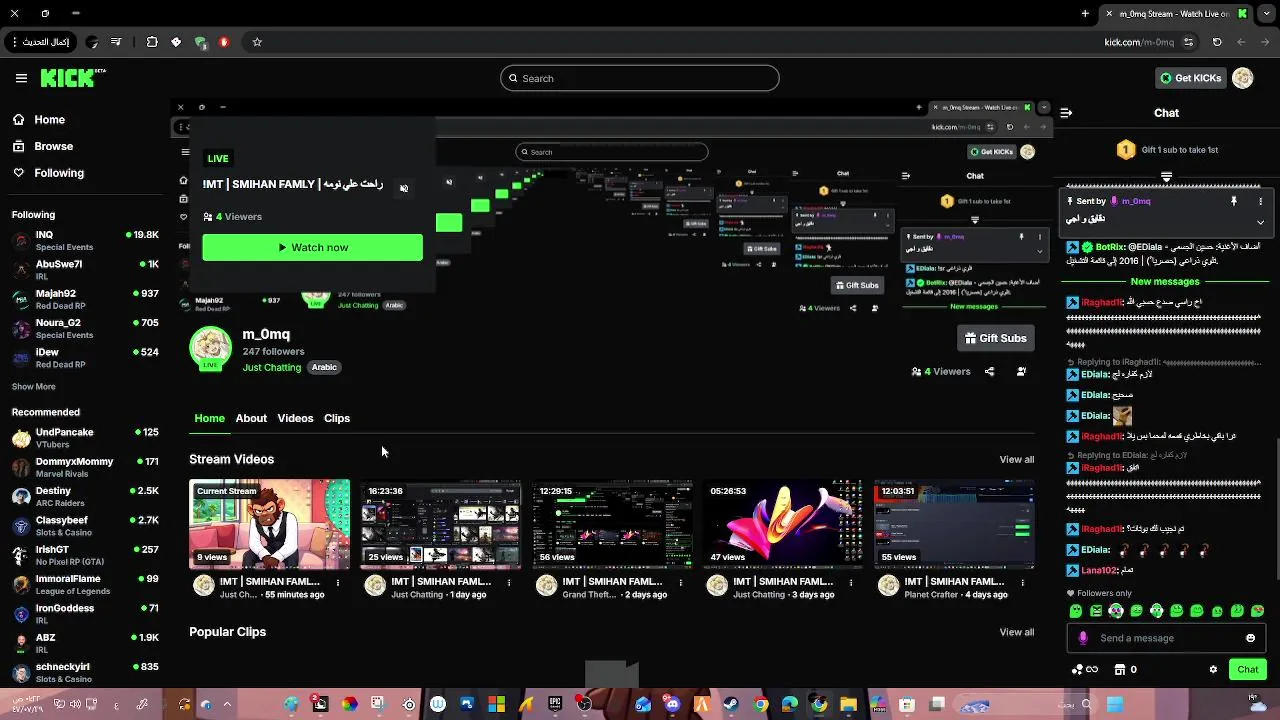Open options for 2 days ago video
This screenshot has width=1280, height=720.
[681, 582]
